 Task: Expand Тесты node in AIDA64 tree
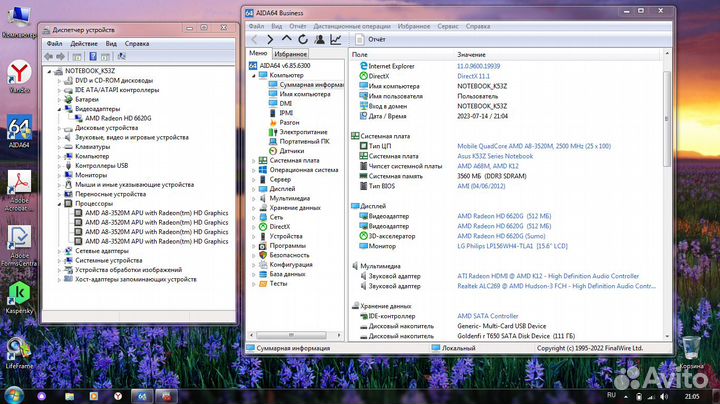(253, 284)
